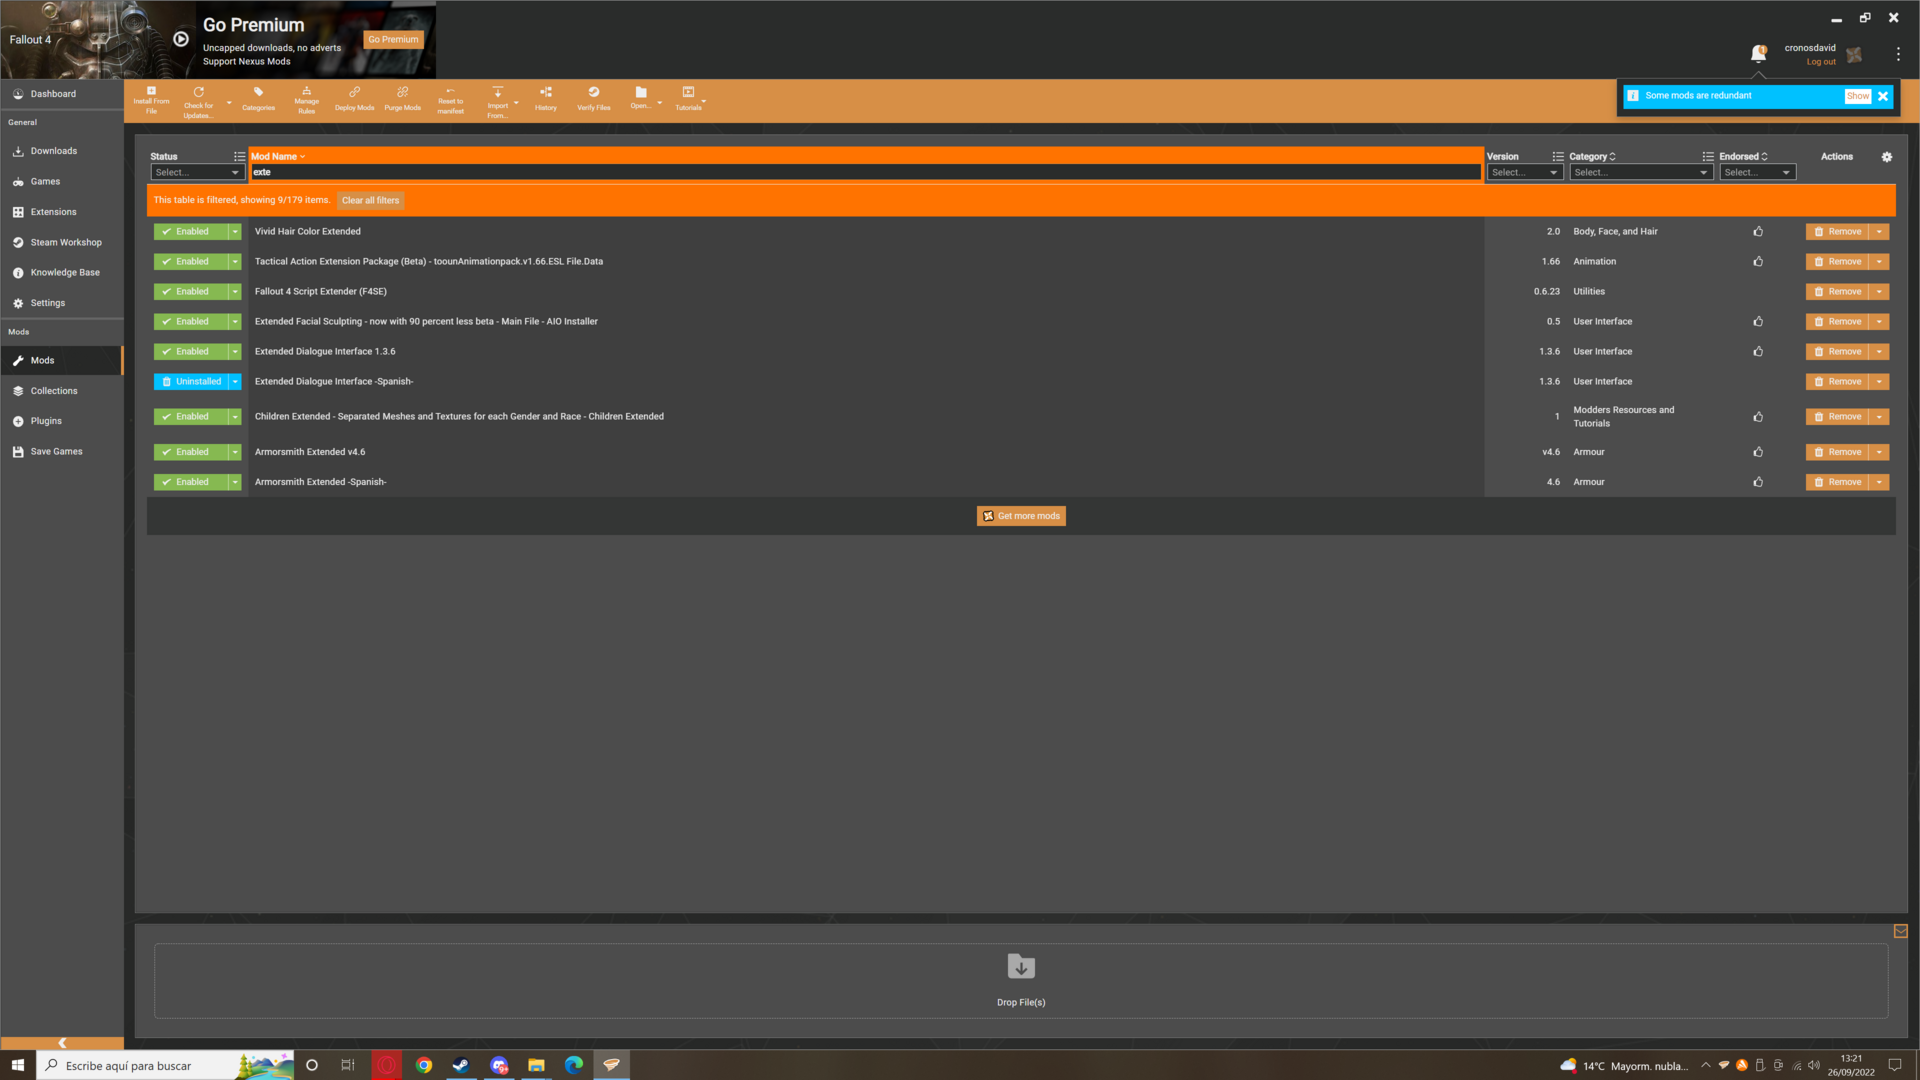Open three-dot menu near profile
This screenshot has width=1920, height=1080.
(x=1898, y=54)
